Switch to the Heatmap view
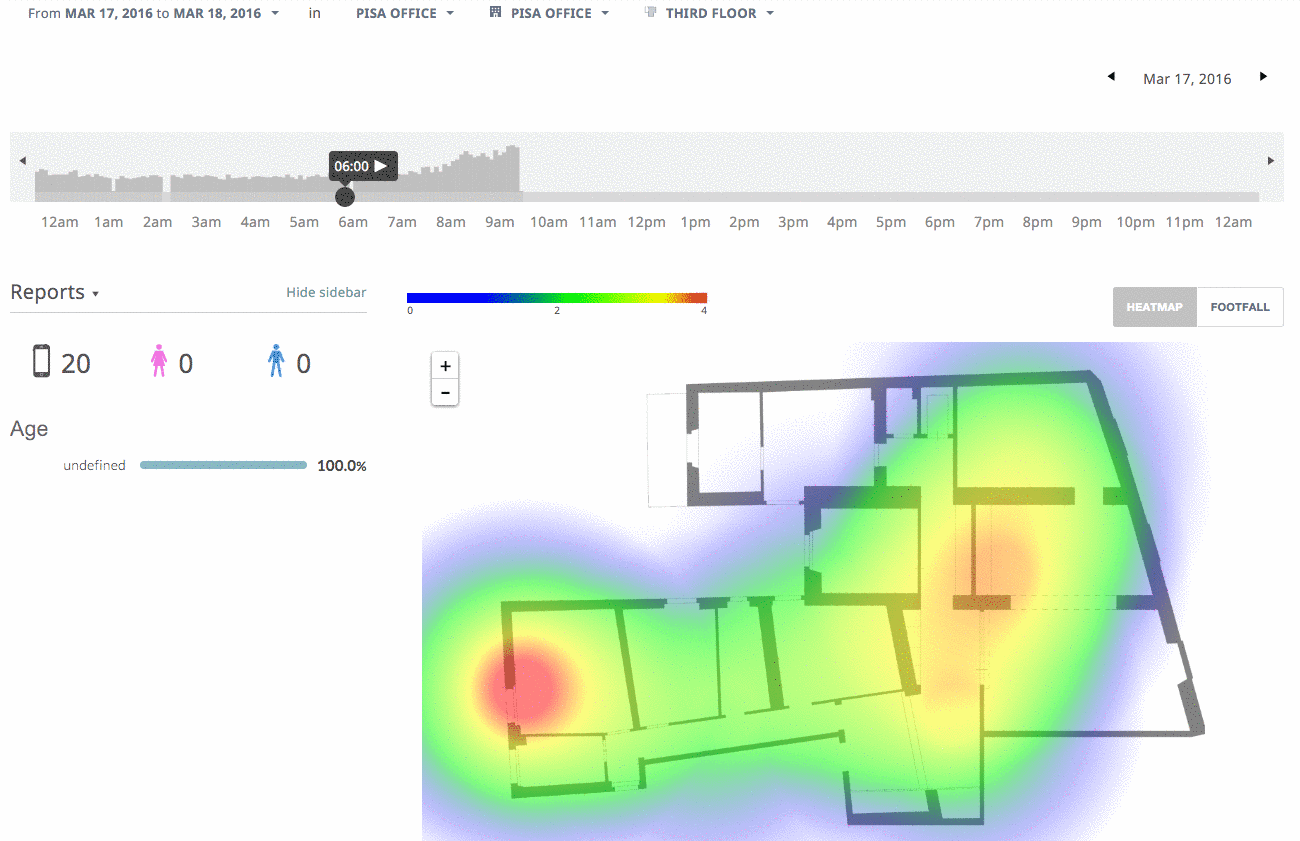The image size is (1300, 841). [1154, 307]
